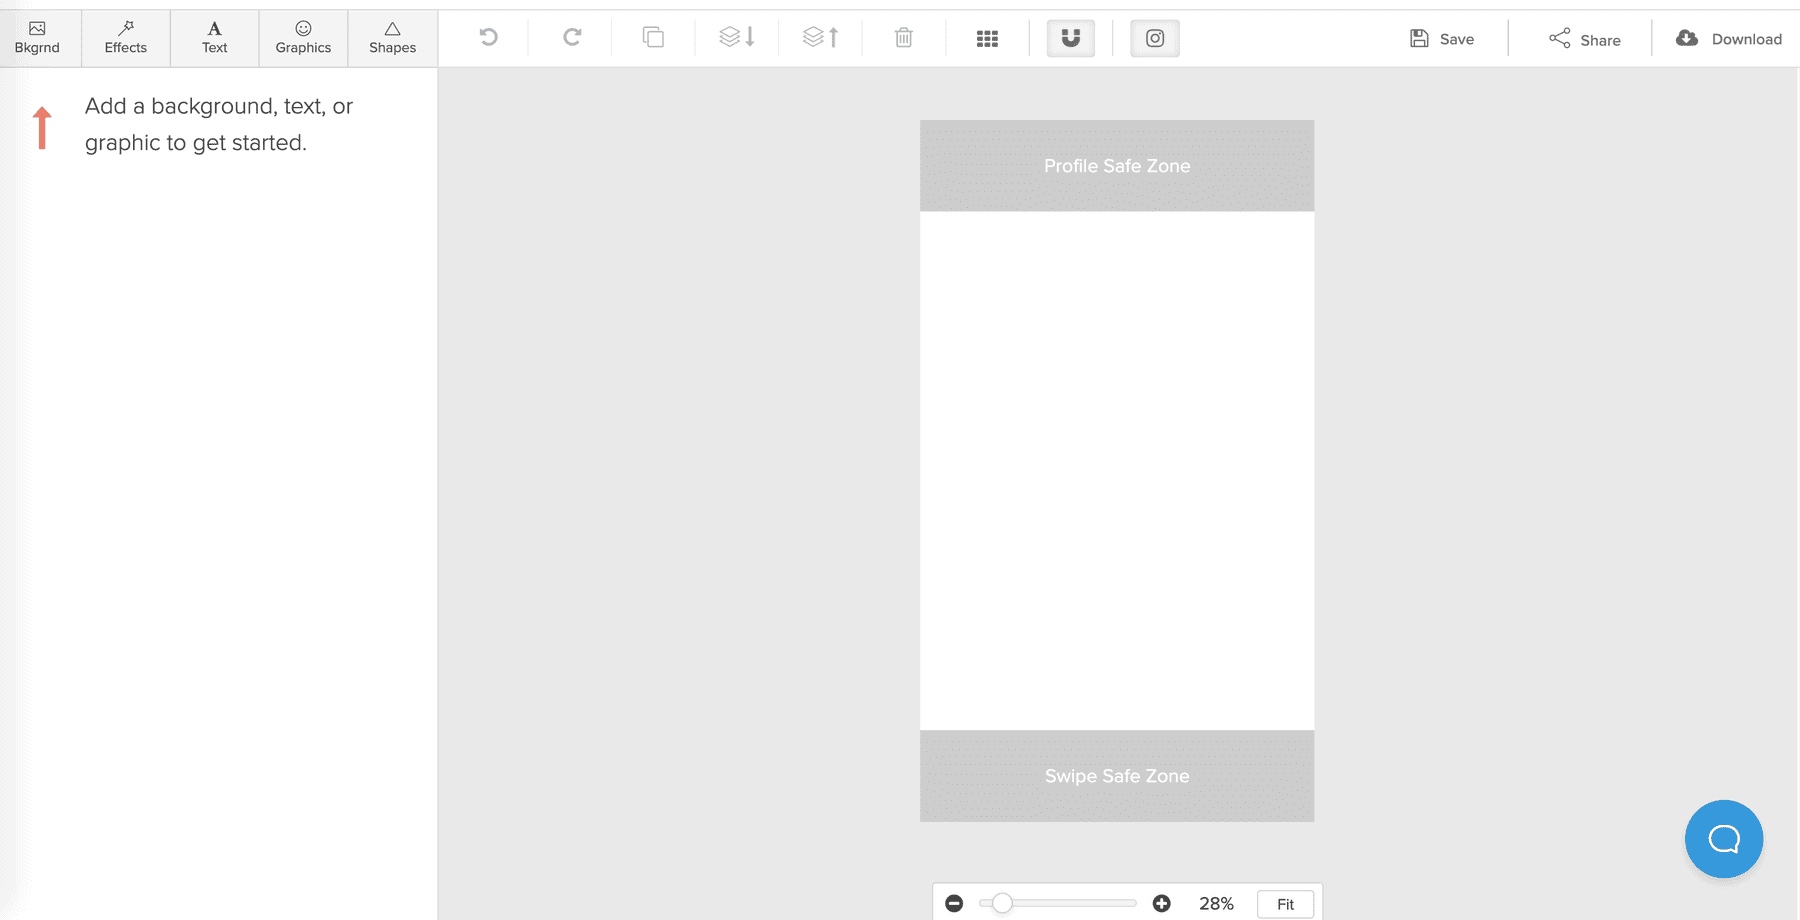Select the Effects magic wand tool

pyautogui.click(x=125, y=38)
